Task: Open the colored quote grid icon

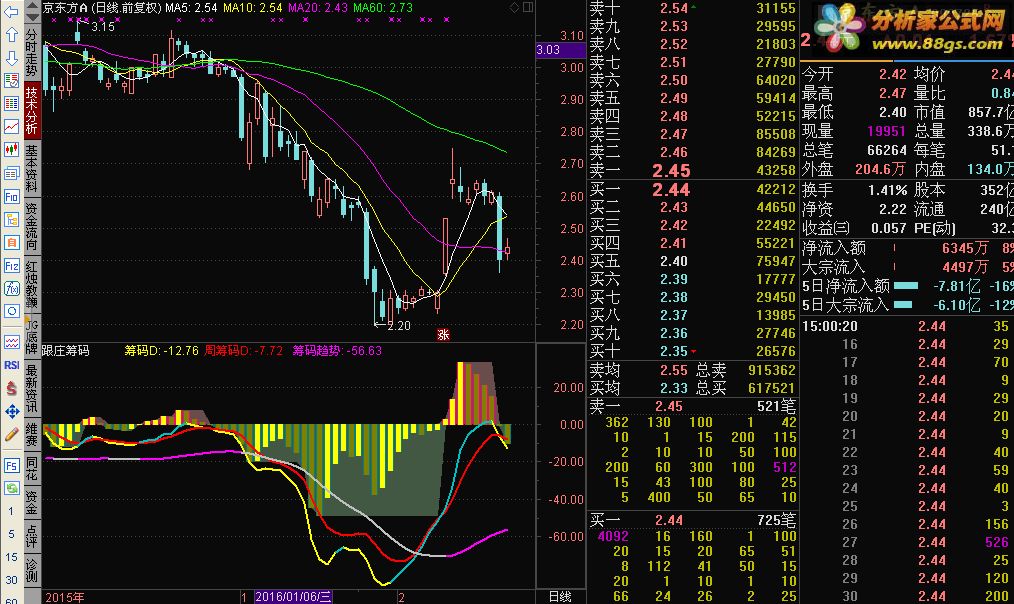Action: point(11,103)
